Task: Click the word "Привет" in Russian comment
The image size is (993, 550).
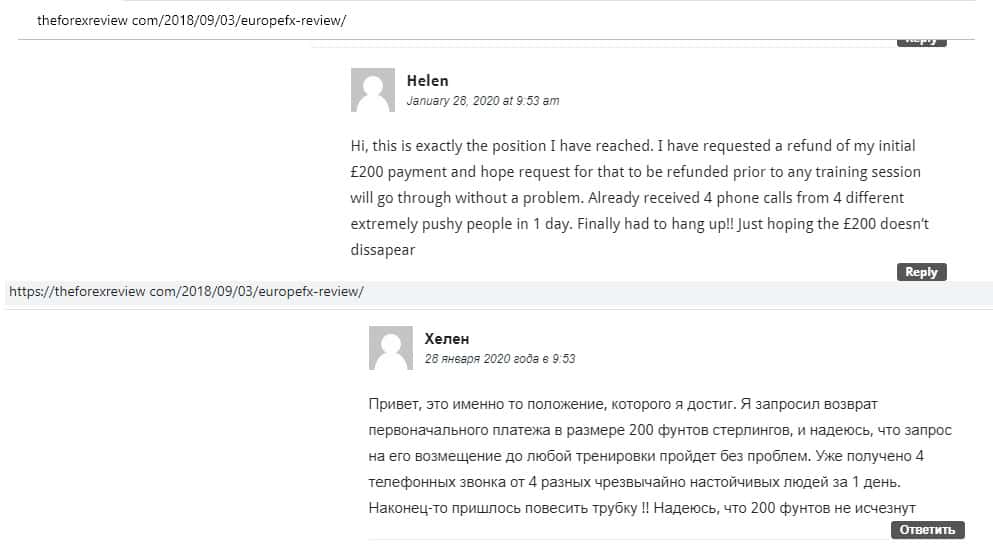Action: tap(391, 403)
